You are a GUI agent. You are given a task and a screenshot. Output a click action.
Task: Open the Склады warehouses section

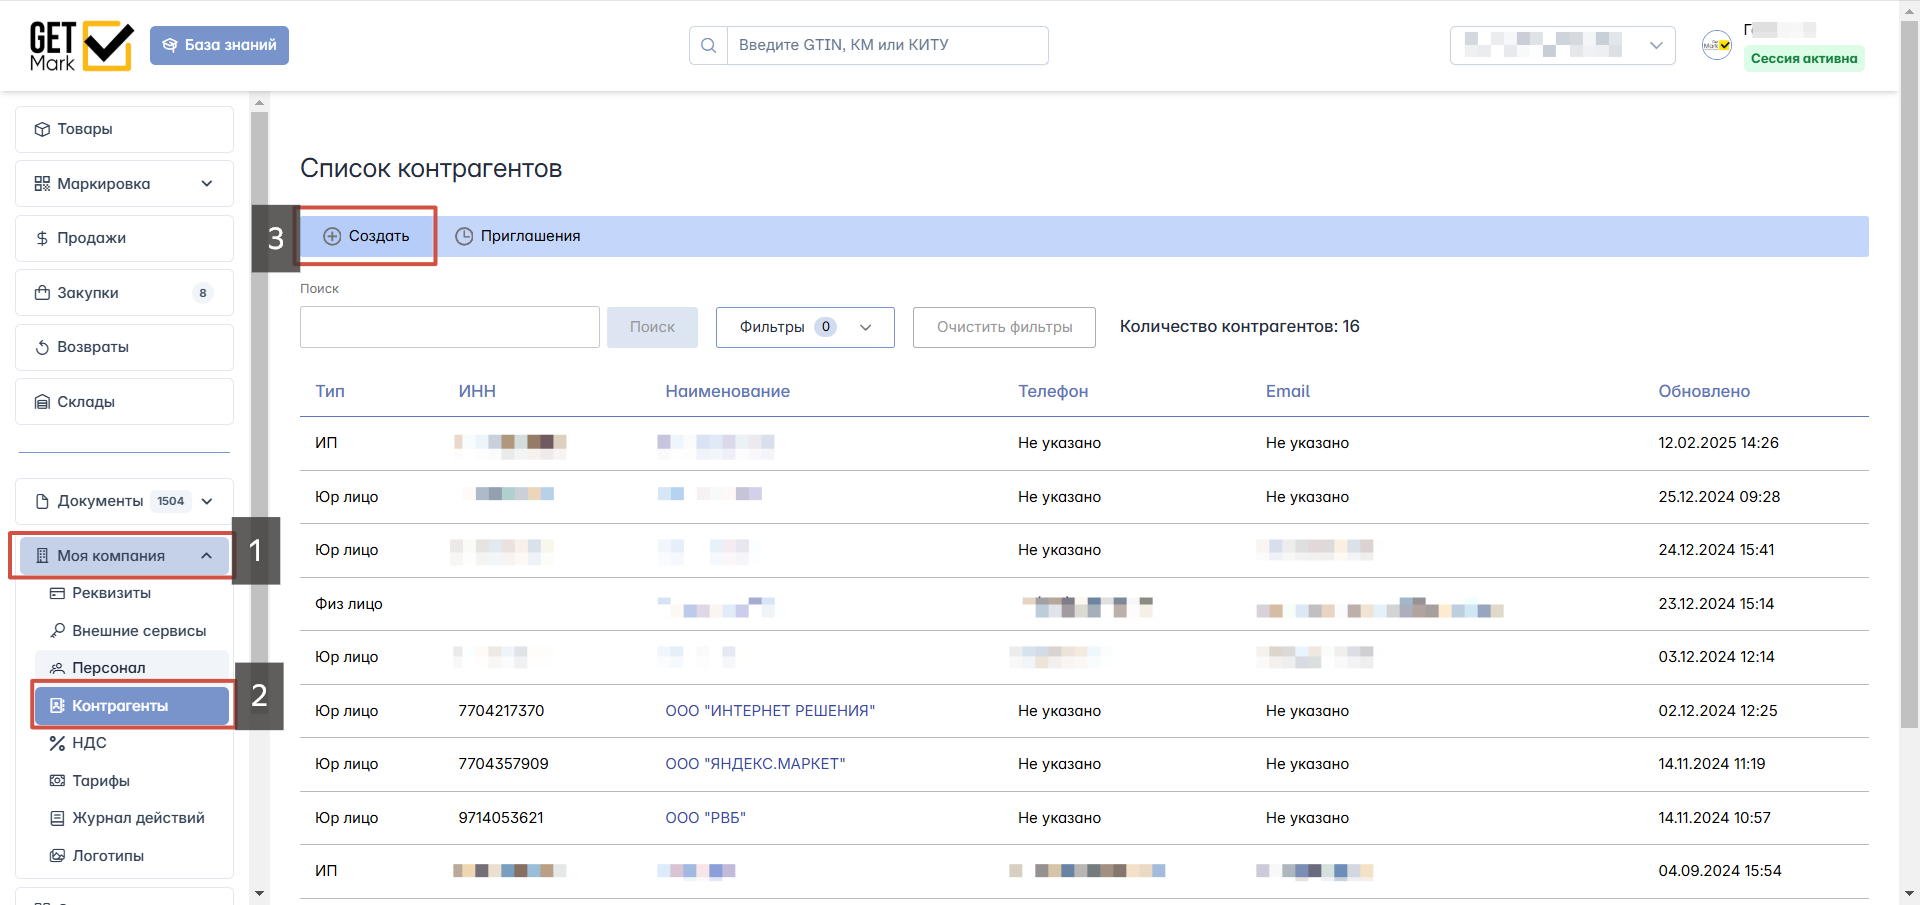(124, 402)
